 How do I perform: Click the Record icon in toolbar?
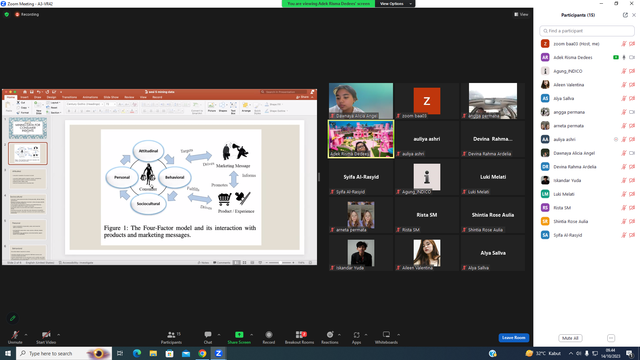(x=269, y=335)
